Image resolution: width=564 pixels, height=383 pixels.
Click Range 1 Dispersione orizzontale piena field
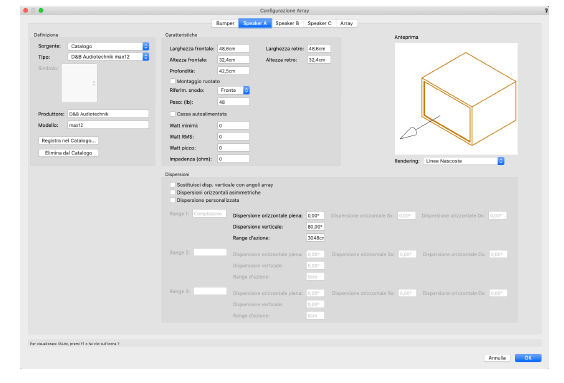(x=315, y=215)
